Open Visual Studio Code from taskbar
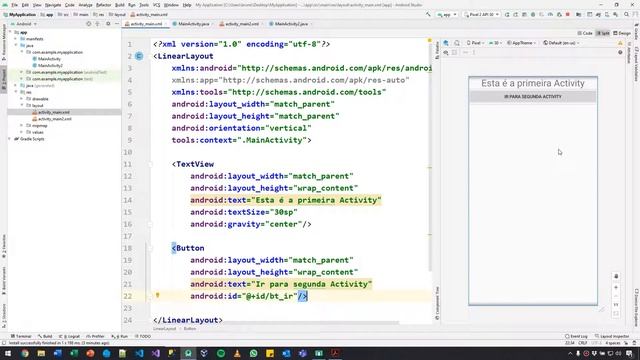 [x=139, y=353]
